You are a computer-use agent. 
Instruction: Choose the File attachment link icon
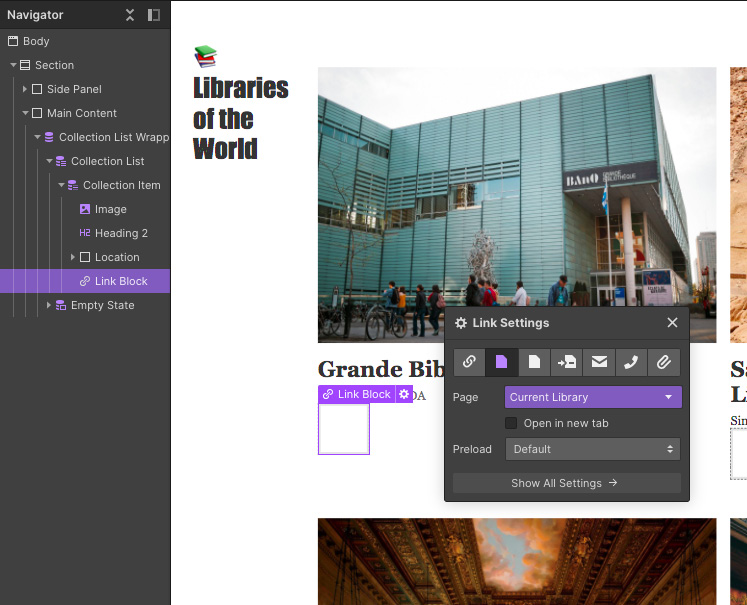(x=663, y=362)
